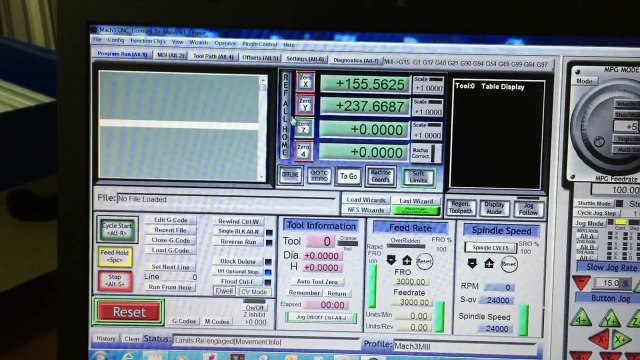The height and width of the screenshot is (360, 640).
Task: Open the Config menu
Action: (116, 40)
